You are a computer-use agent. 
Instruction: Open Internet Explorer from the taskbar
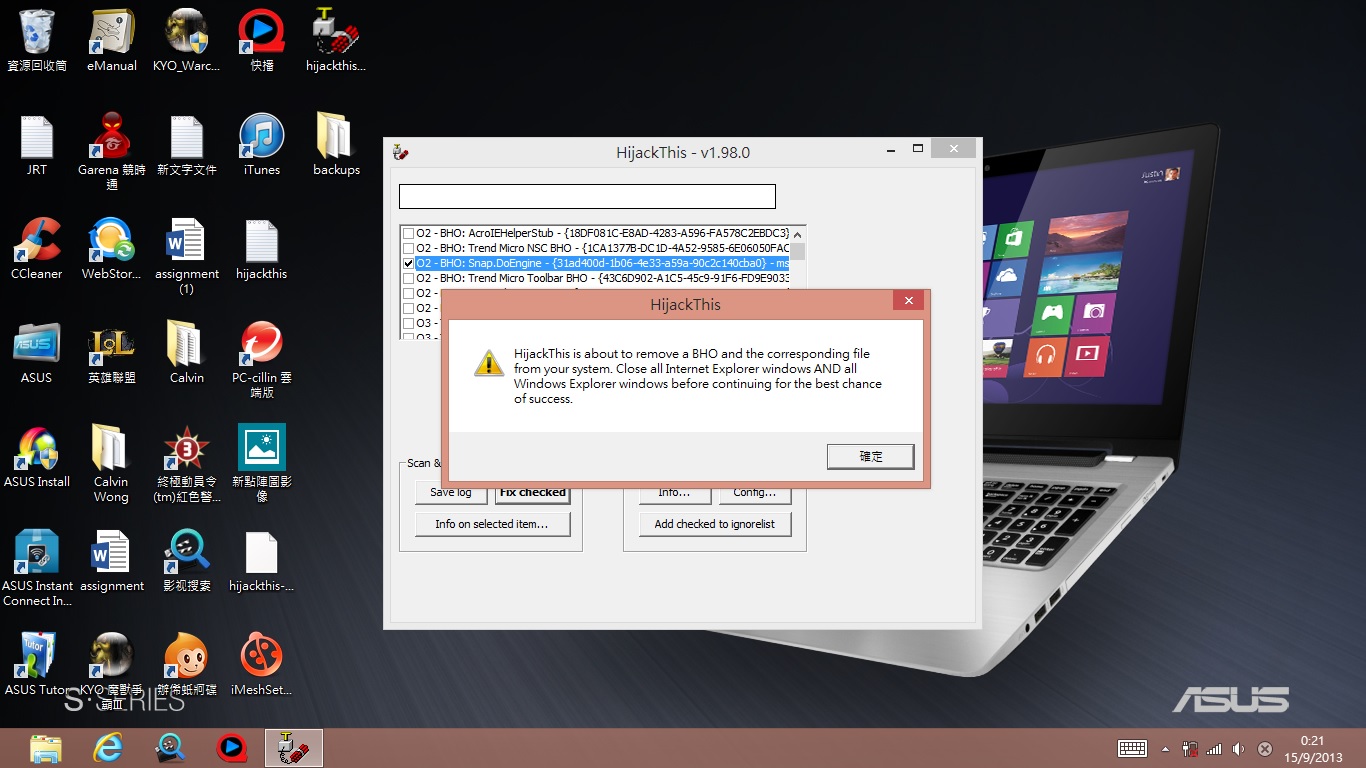pos(108,747)
